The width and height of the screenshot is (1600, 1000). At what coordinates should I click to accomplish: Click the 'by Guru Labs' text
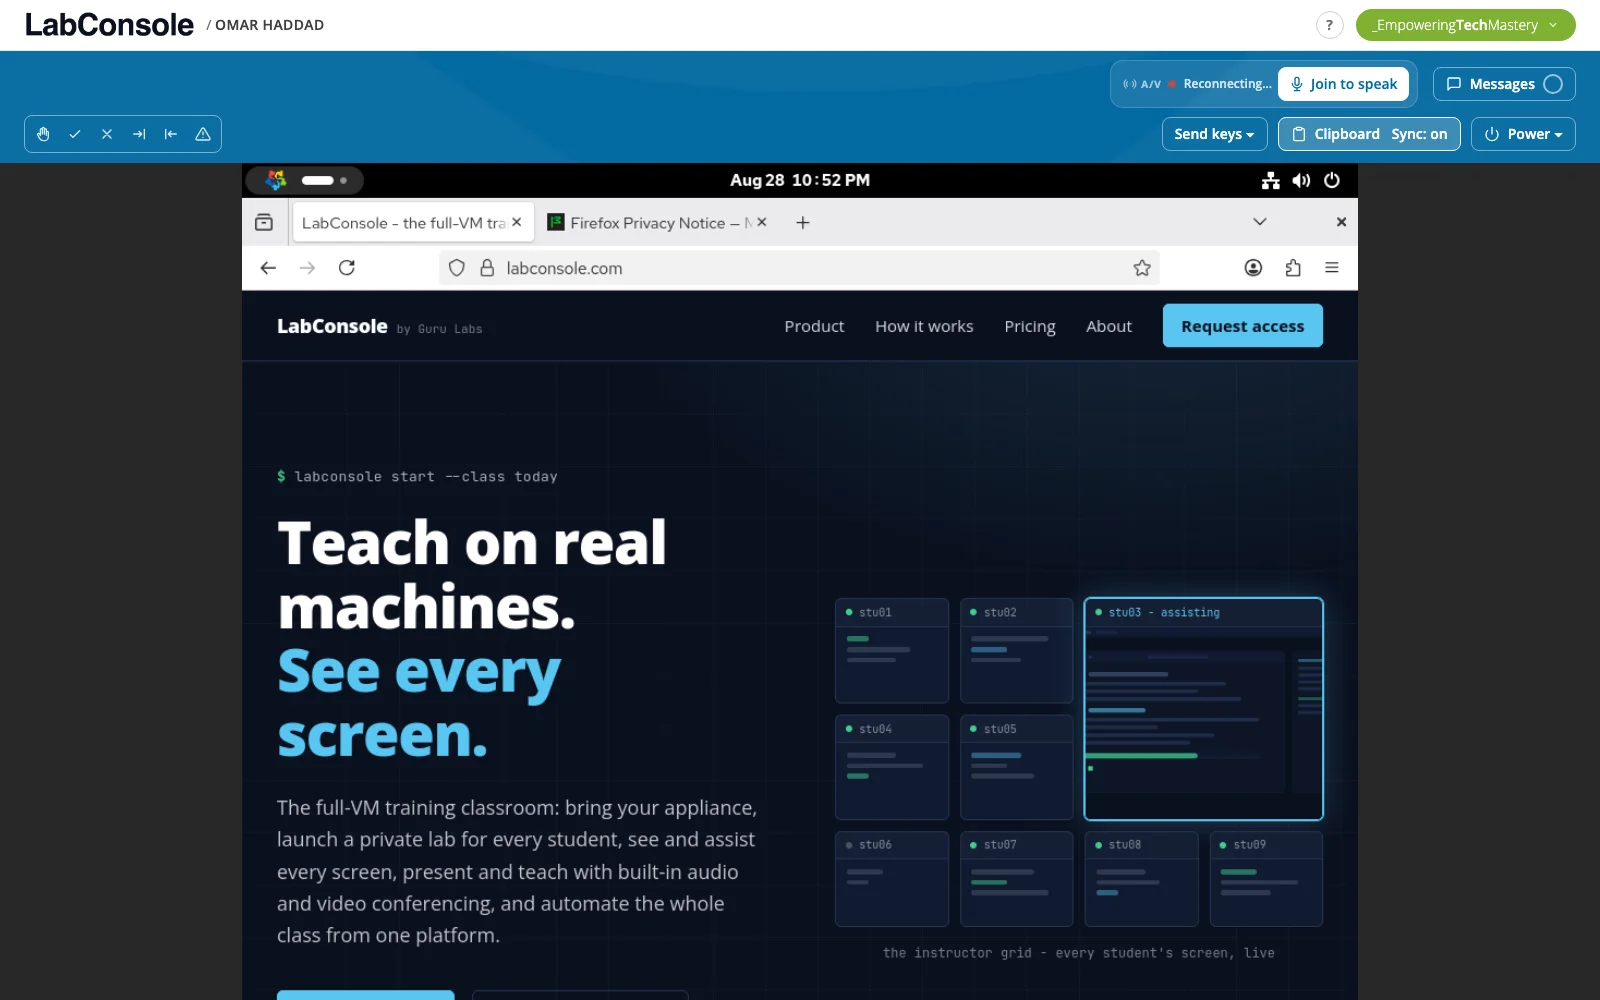[x=439, y=329]
